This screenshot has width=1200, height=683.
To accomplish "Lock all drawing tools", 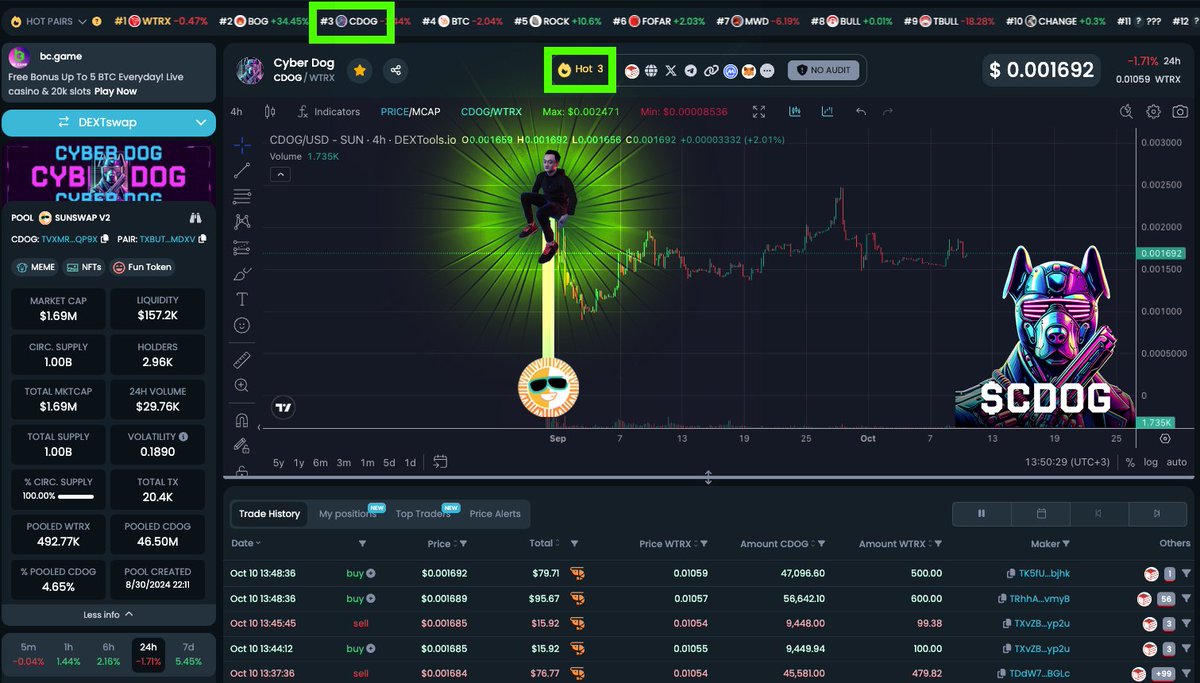I will pos(242,469).
